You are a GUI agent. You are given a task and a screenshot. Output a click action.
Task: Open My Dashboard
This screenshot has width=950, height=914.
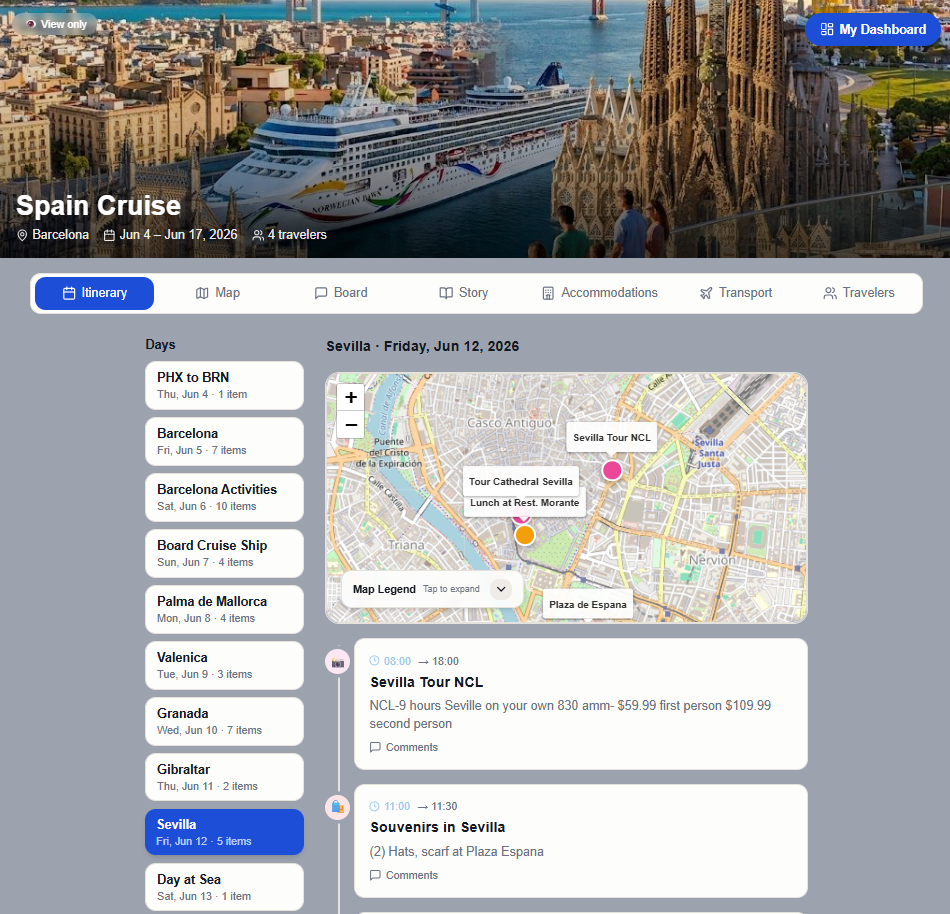pyautogui.click(x=873, y=29)
